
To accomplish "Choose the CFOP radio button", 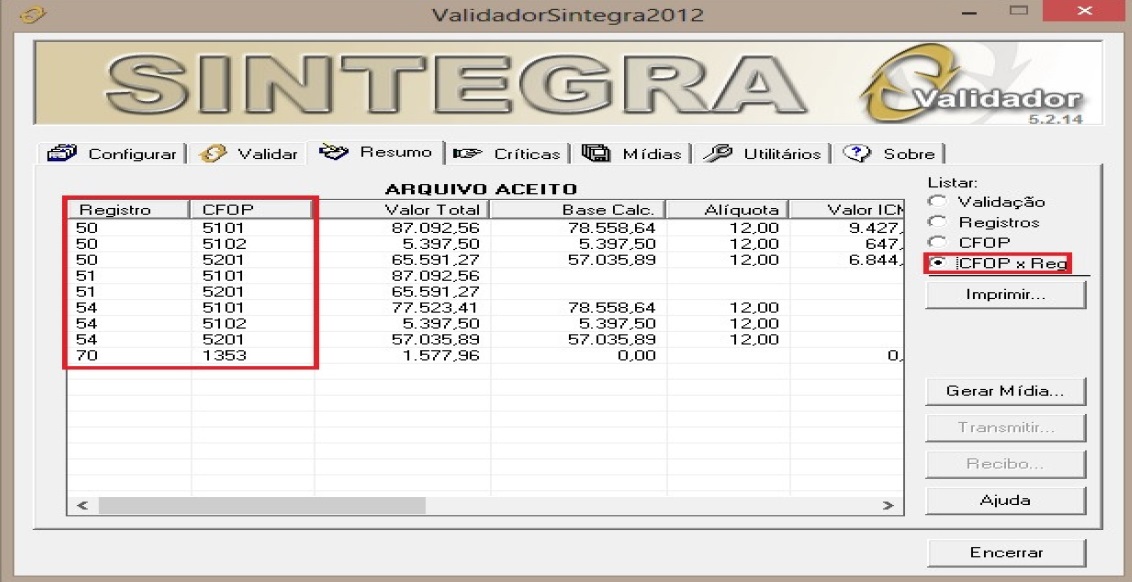I will tap(937, 242).
